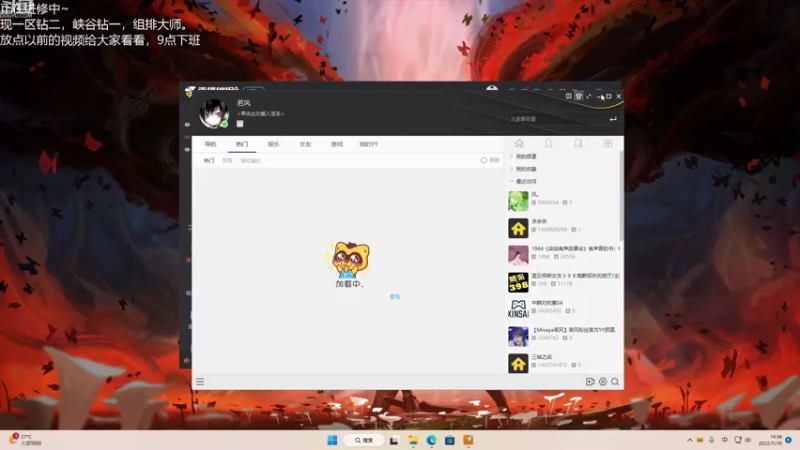Switch to the 热门 main tab
Image resolution: width=800 pixels, height=450 pixels.
pos(242,144)
